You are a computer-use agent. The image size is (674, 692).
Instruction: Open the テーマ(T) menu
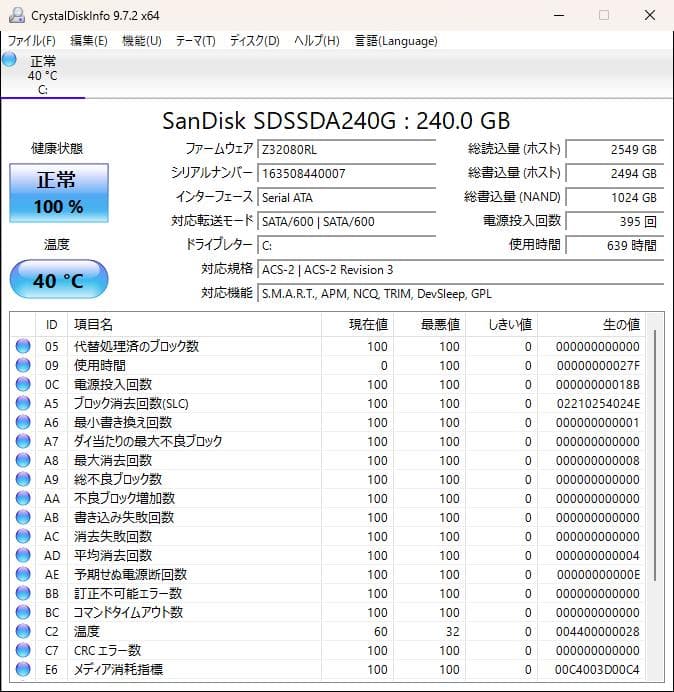pyautogui.click(x=196, y=41)
